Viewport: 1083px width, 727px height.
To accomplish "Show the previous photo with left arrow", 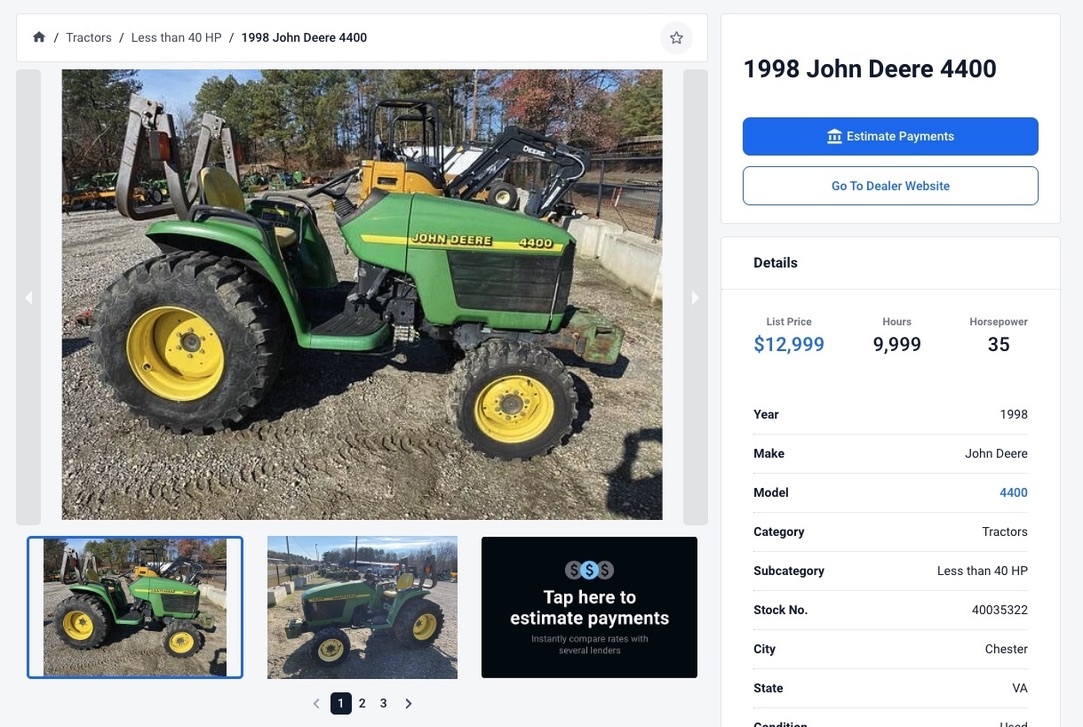I will [28, 298].
